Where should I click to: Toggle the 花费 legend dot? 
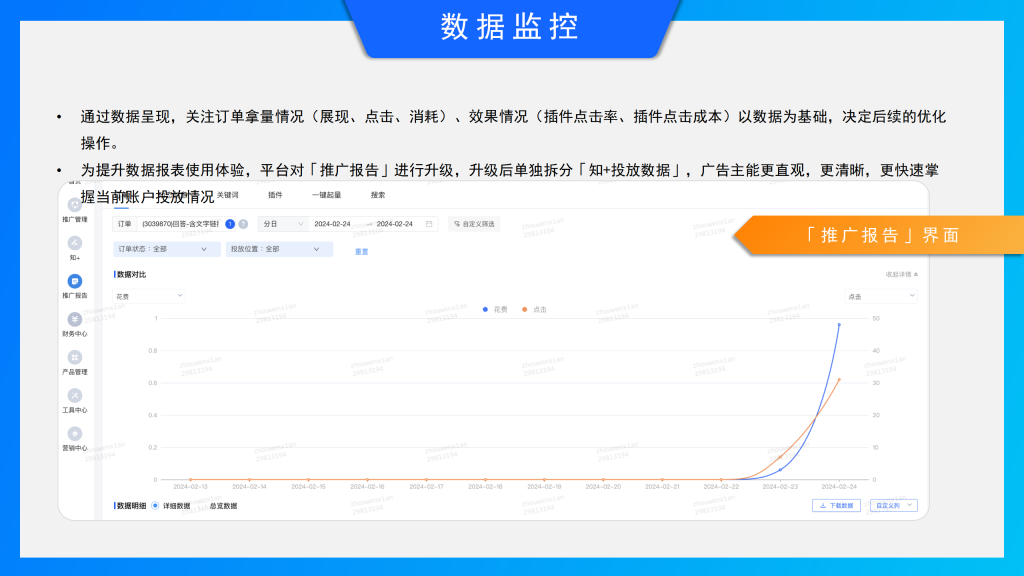click(485, 310)
